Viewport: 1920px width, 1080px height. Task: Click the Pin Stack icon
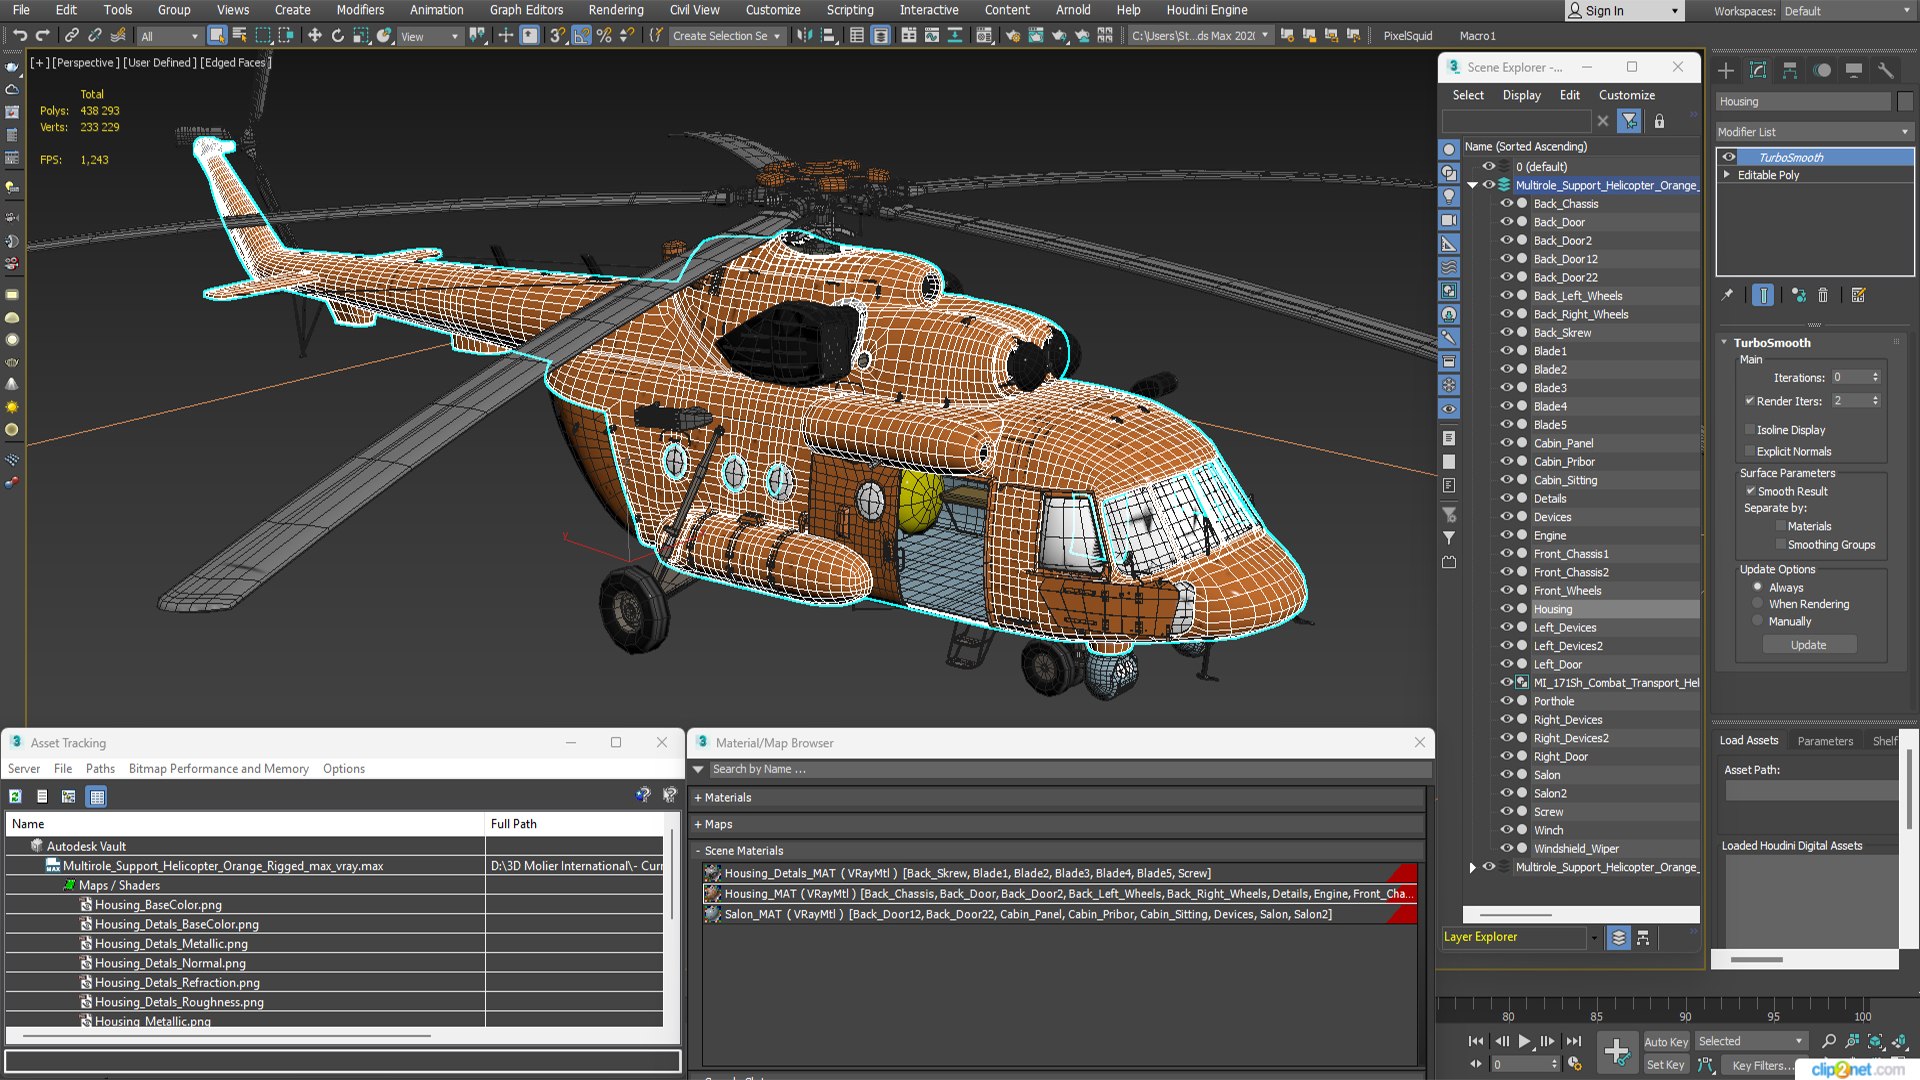pos(1727,295)
